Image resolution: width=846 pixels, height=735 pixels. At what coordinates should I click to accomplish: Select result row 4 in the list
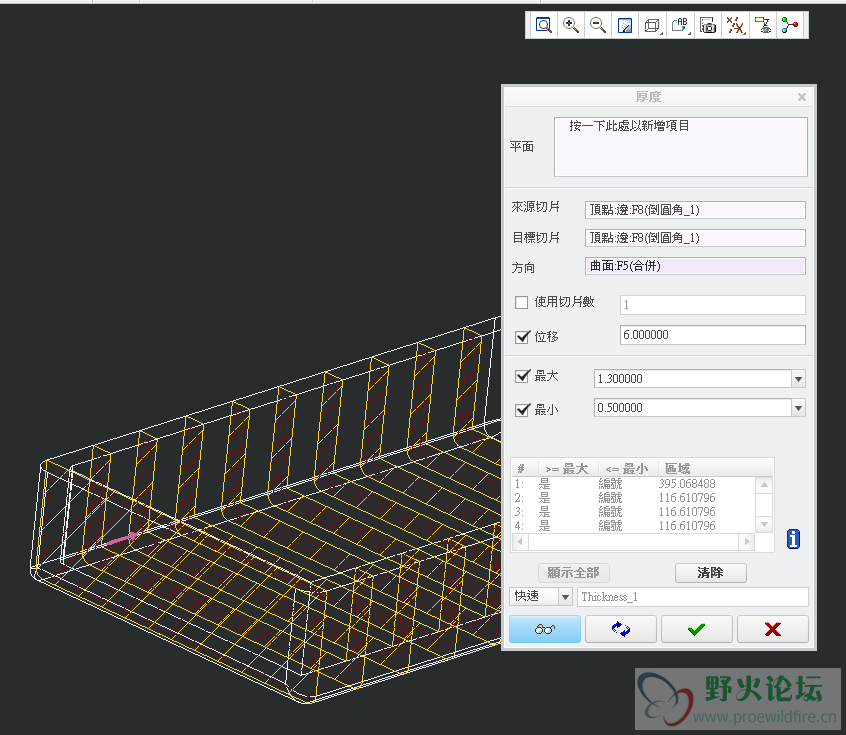634,526
